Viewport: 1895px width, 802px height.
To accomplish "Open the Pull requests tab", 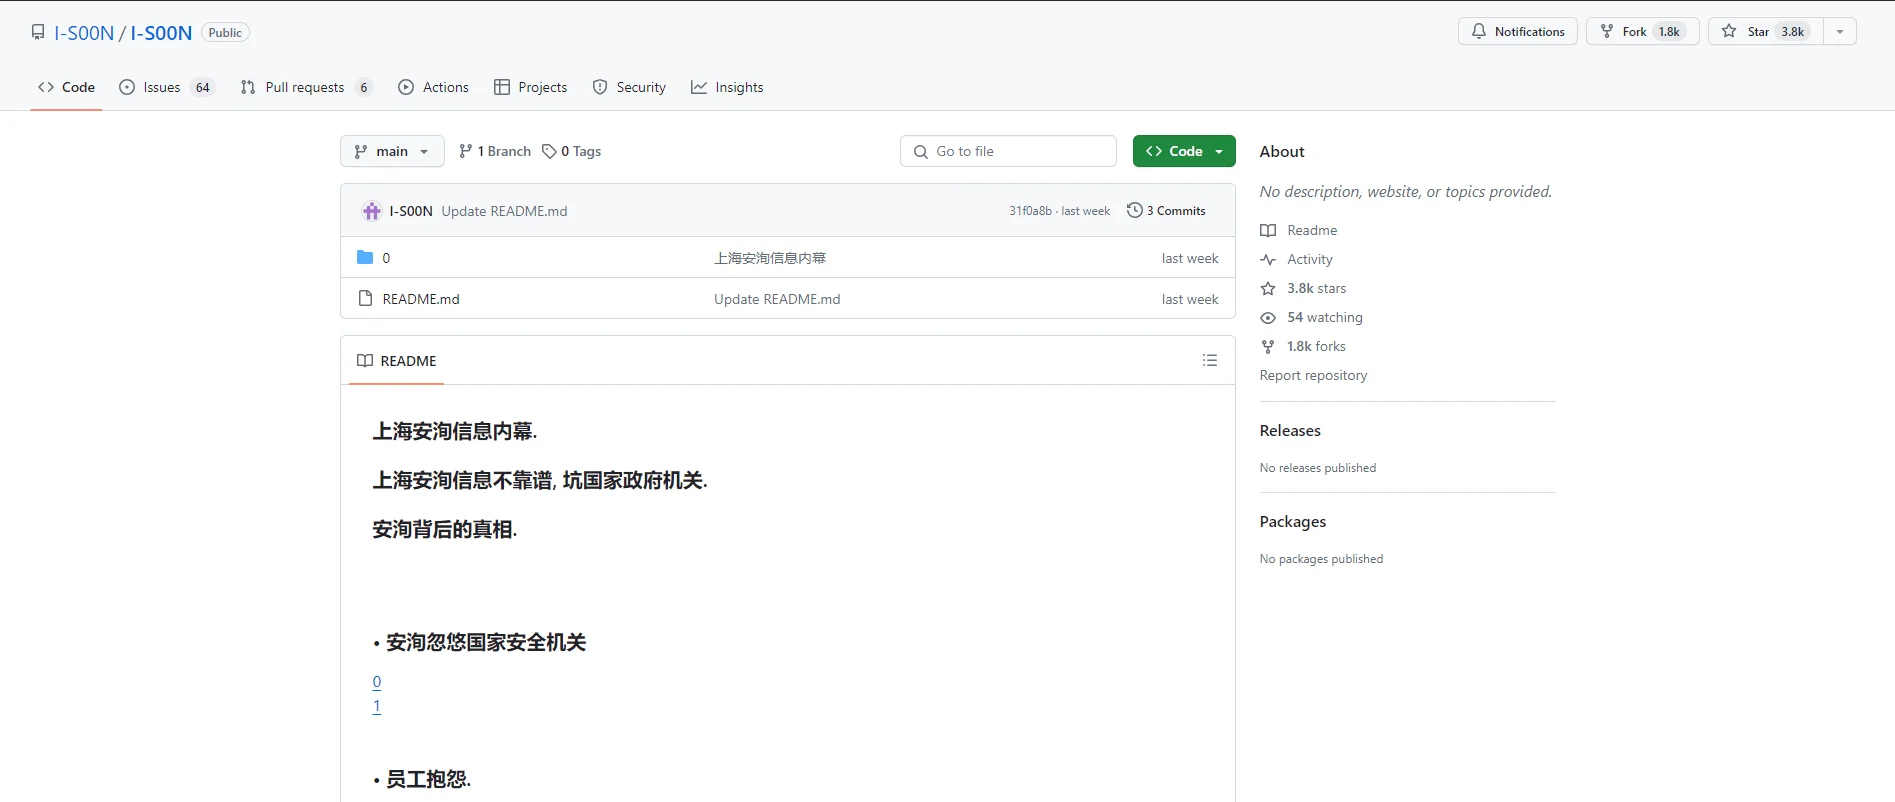I will tap(307, 87).
